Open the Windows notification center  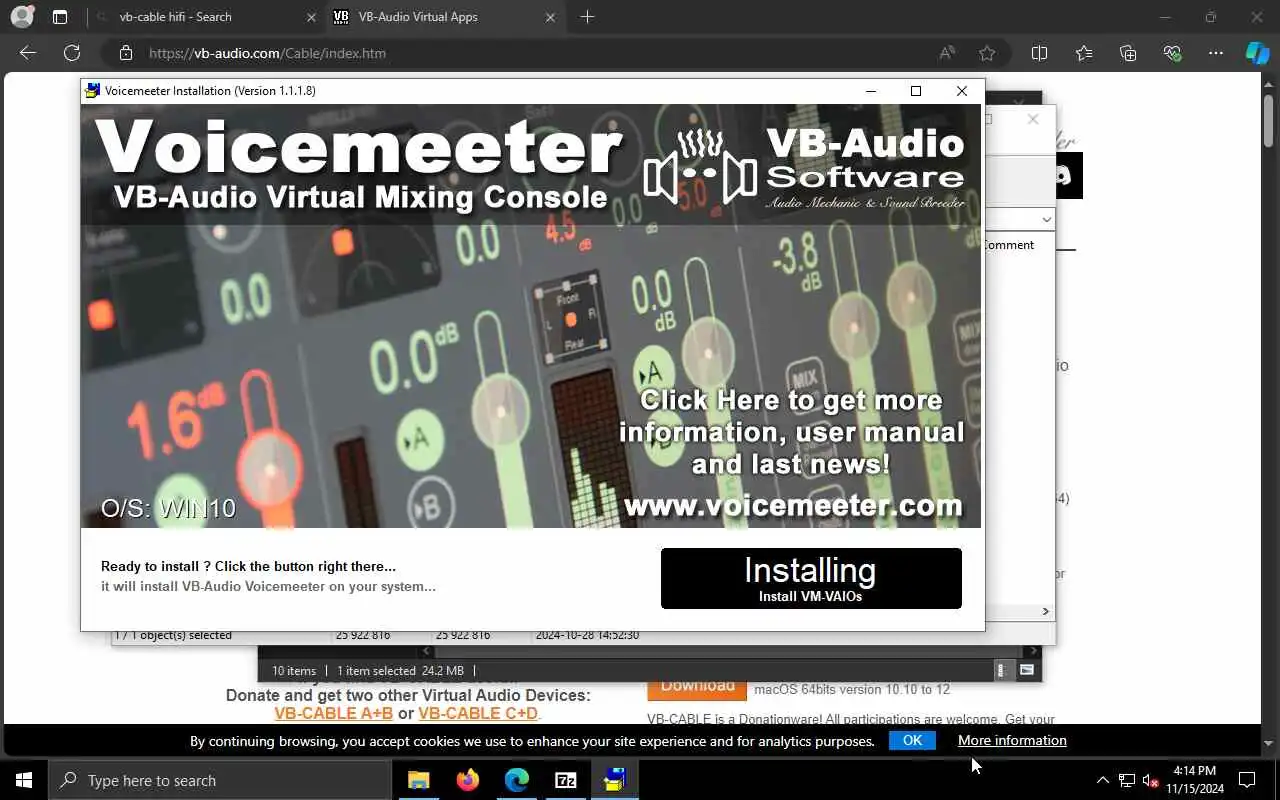[x=1248, y=780]
